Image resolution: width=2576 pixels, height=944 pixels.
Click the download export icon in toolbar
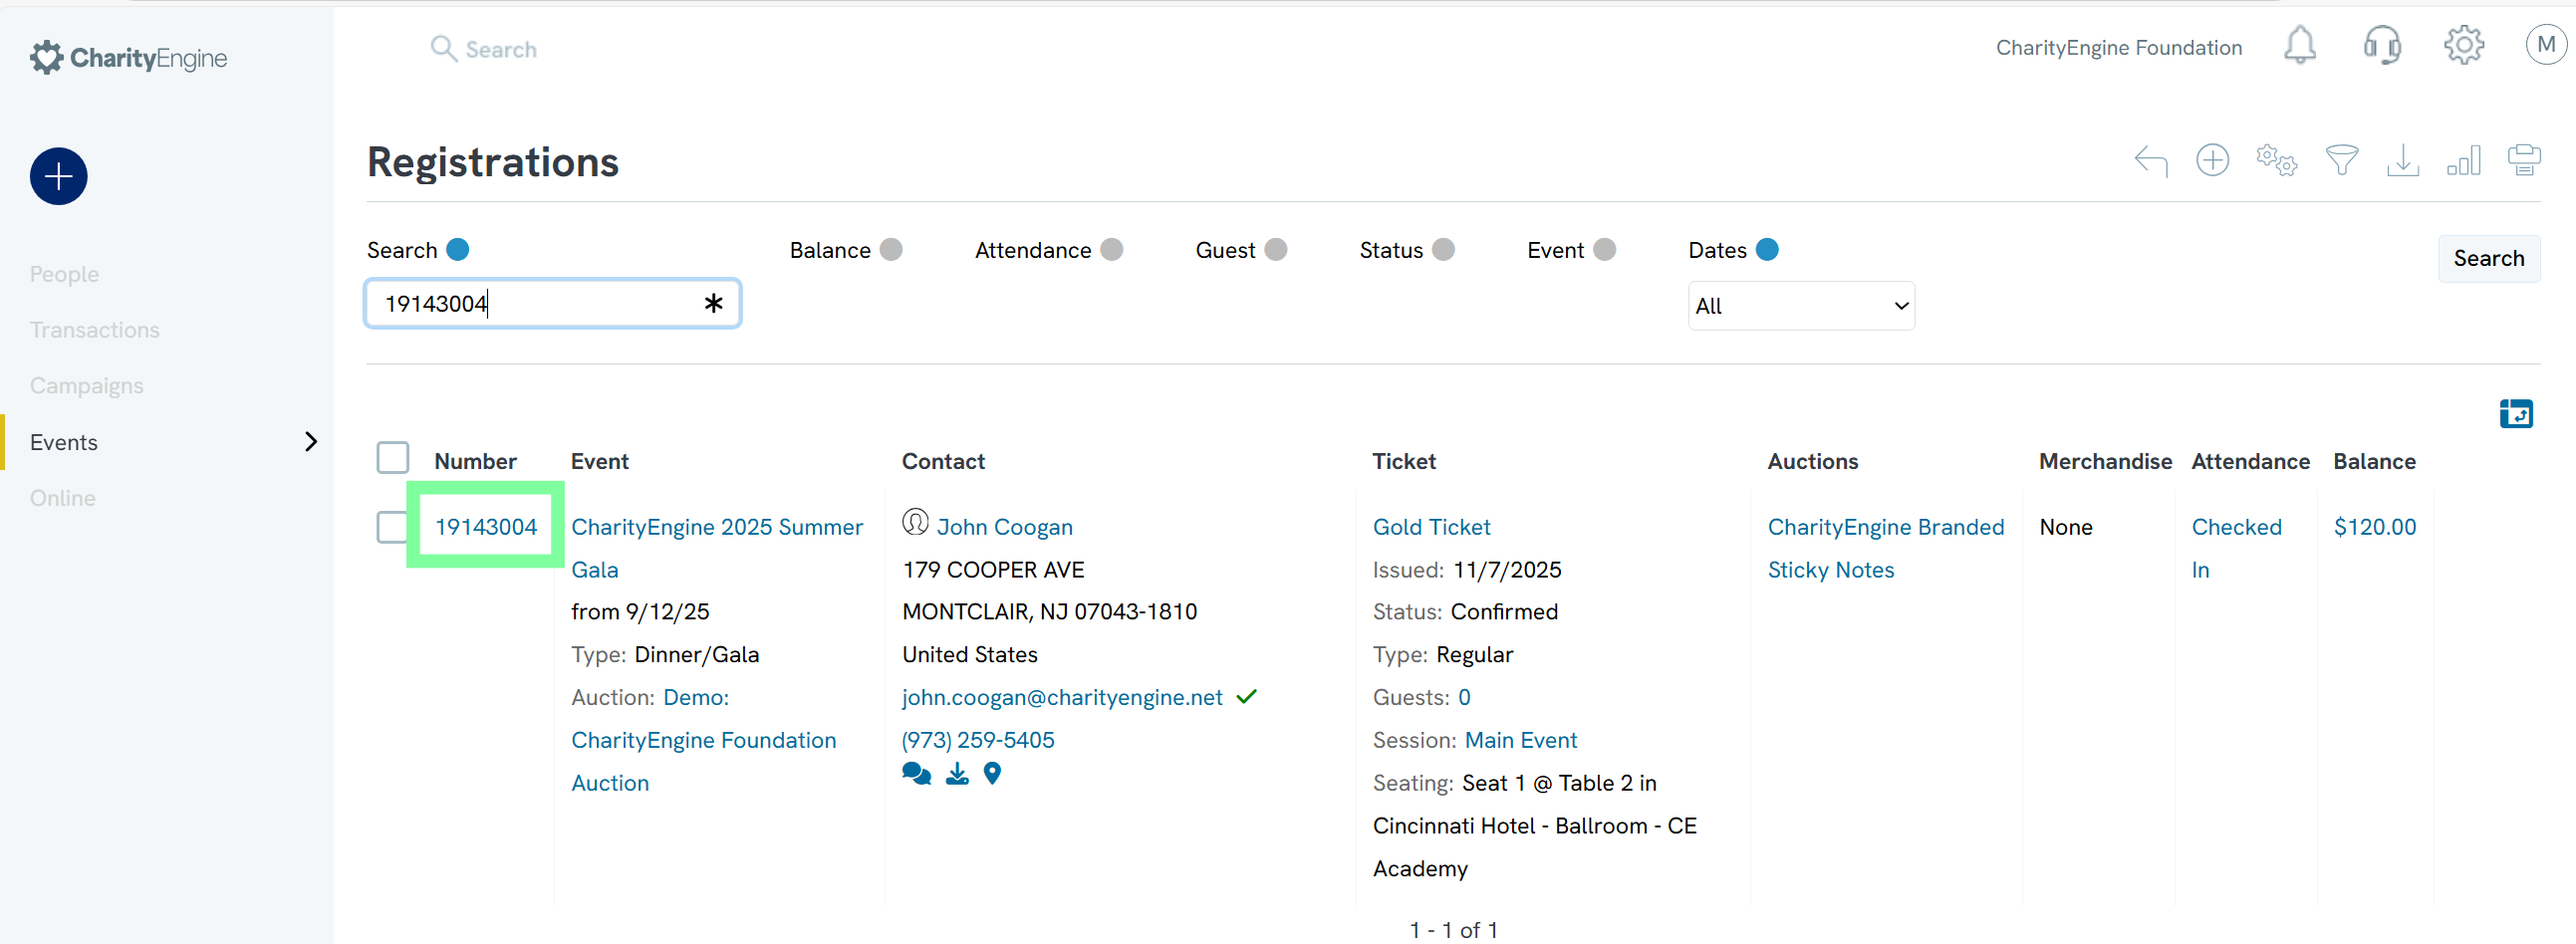pyautogui.click(x=2402, y=160)
